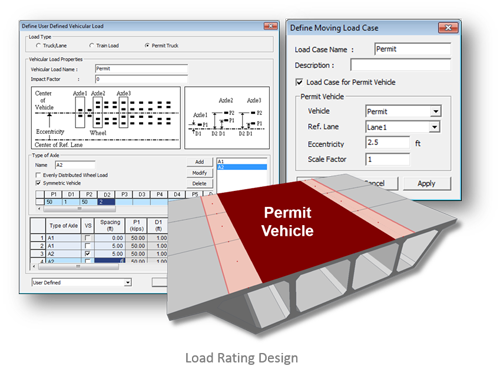Select the Truck/Lane load type radio button
500x376 pixels.
[38, 45]
